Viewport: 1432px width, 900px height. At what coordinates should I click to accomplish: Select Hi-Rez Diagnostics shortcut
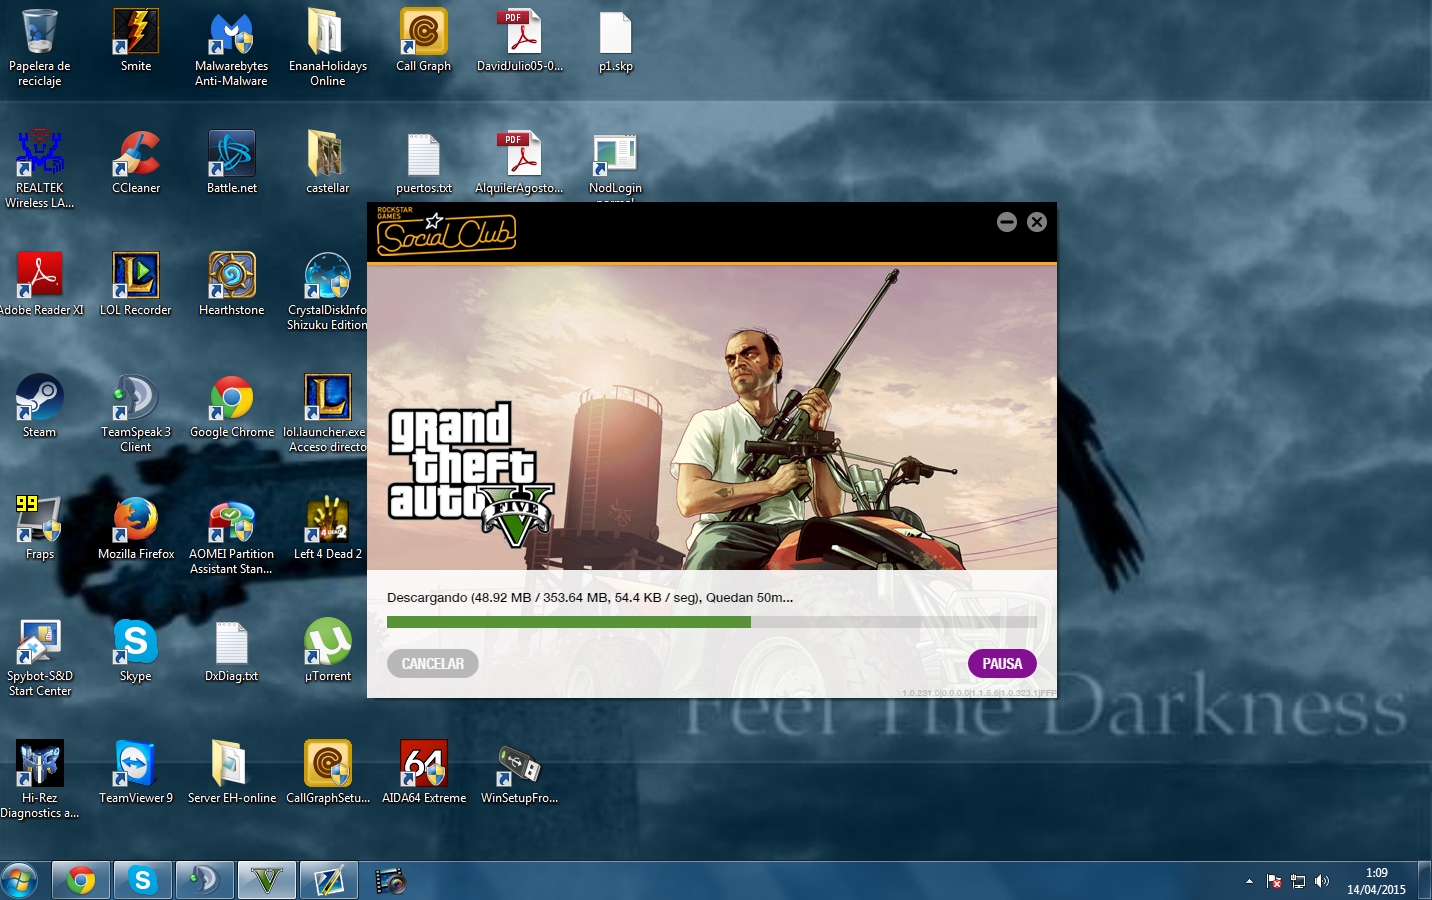pyautogui.click(x=40, y=778)
